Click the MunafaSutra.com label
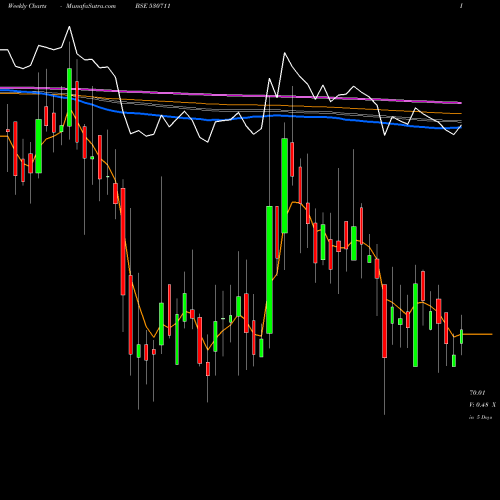 point(91,6)
